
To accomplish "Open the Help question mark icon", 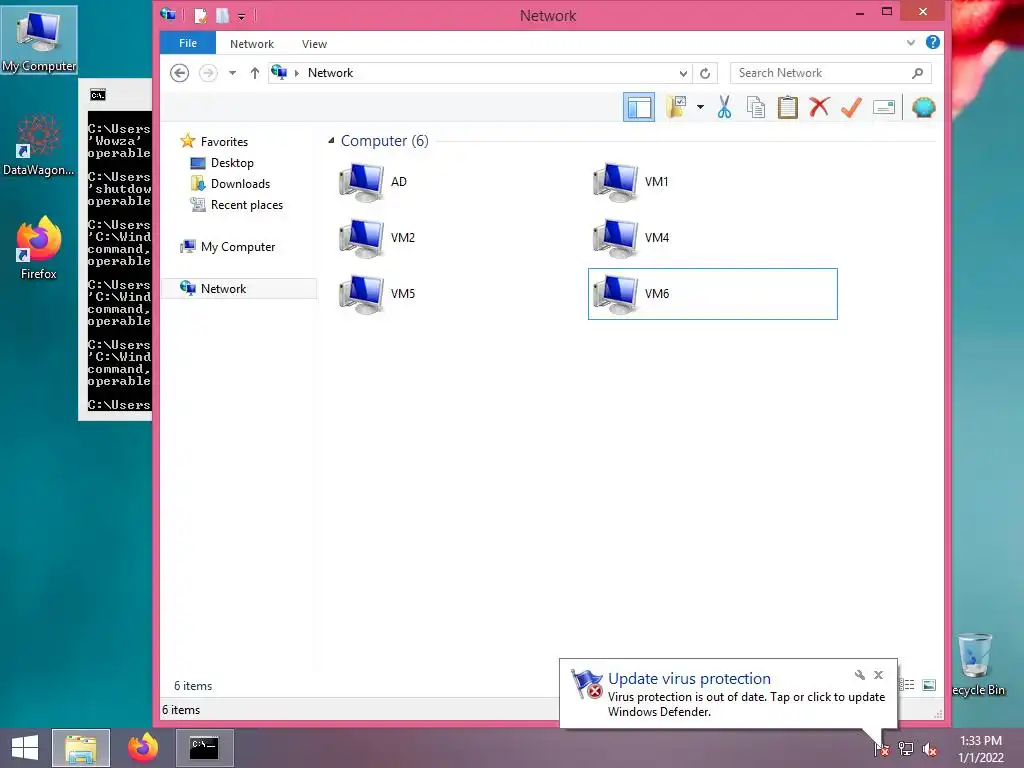I will click(x=933, y=42).
